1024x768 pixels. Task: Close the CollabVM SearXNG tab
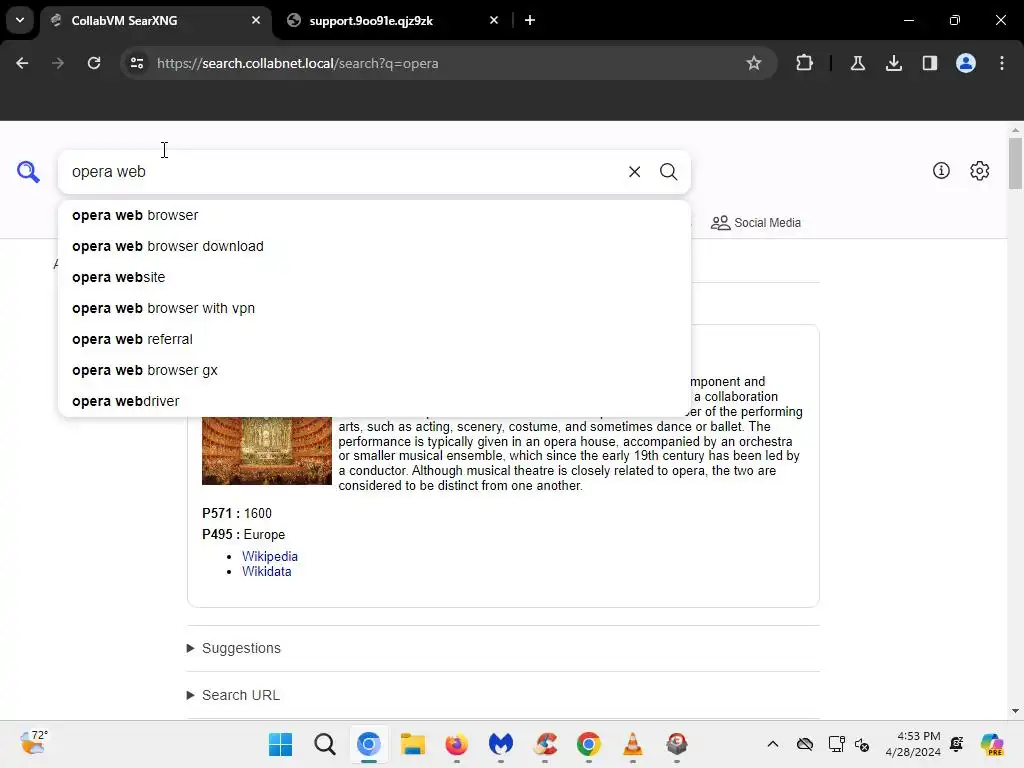255,20
